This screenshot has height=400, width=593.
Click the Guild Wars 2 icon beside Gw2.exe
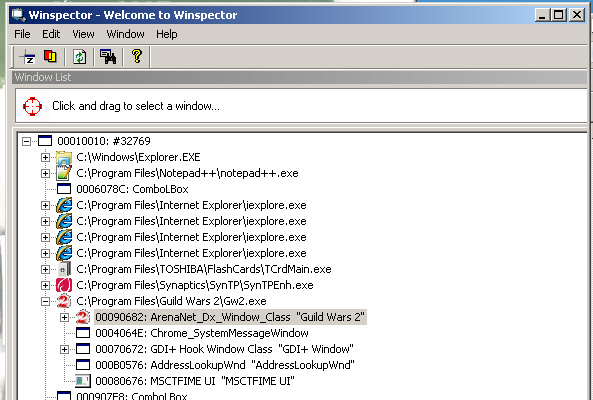(x=64, y=301)
